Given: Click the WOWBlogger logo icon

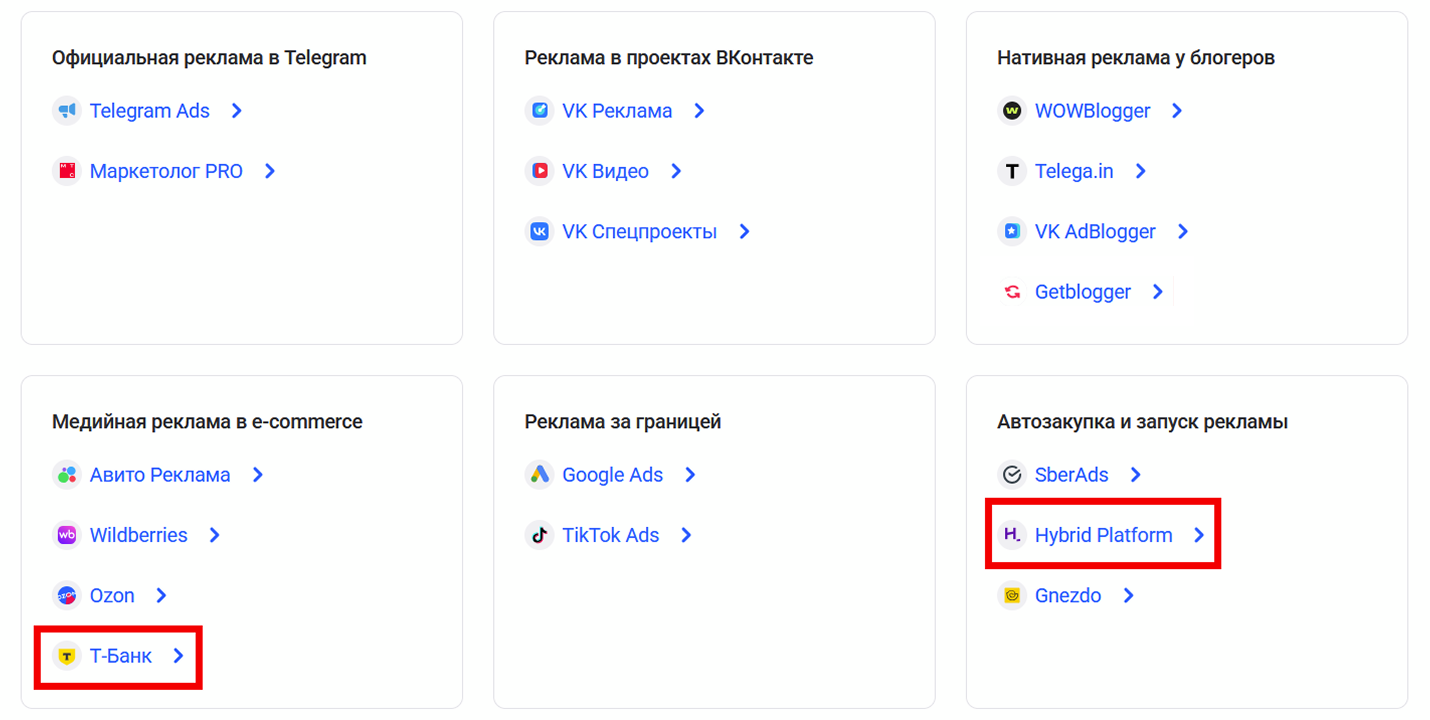Looking at the screenshot, I should (1012, 111).
